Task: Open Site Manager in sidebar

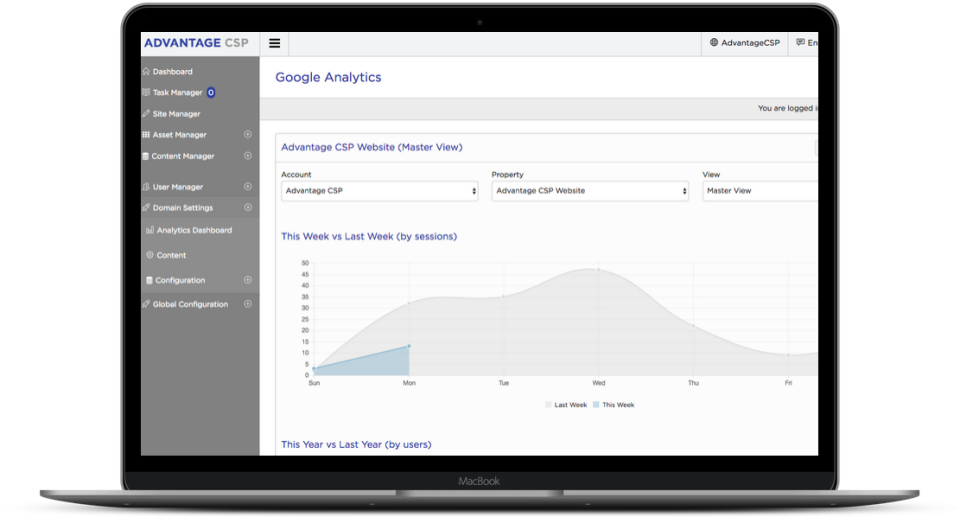Action: [176, 114]
